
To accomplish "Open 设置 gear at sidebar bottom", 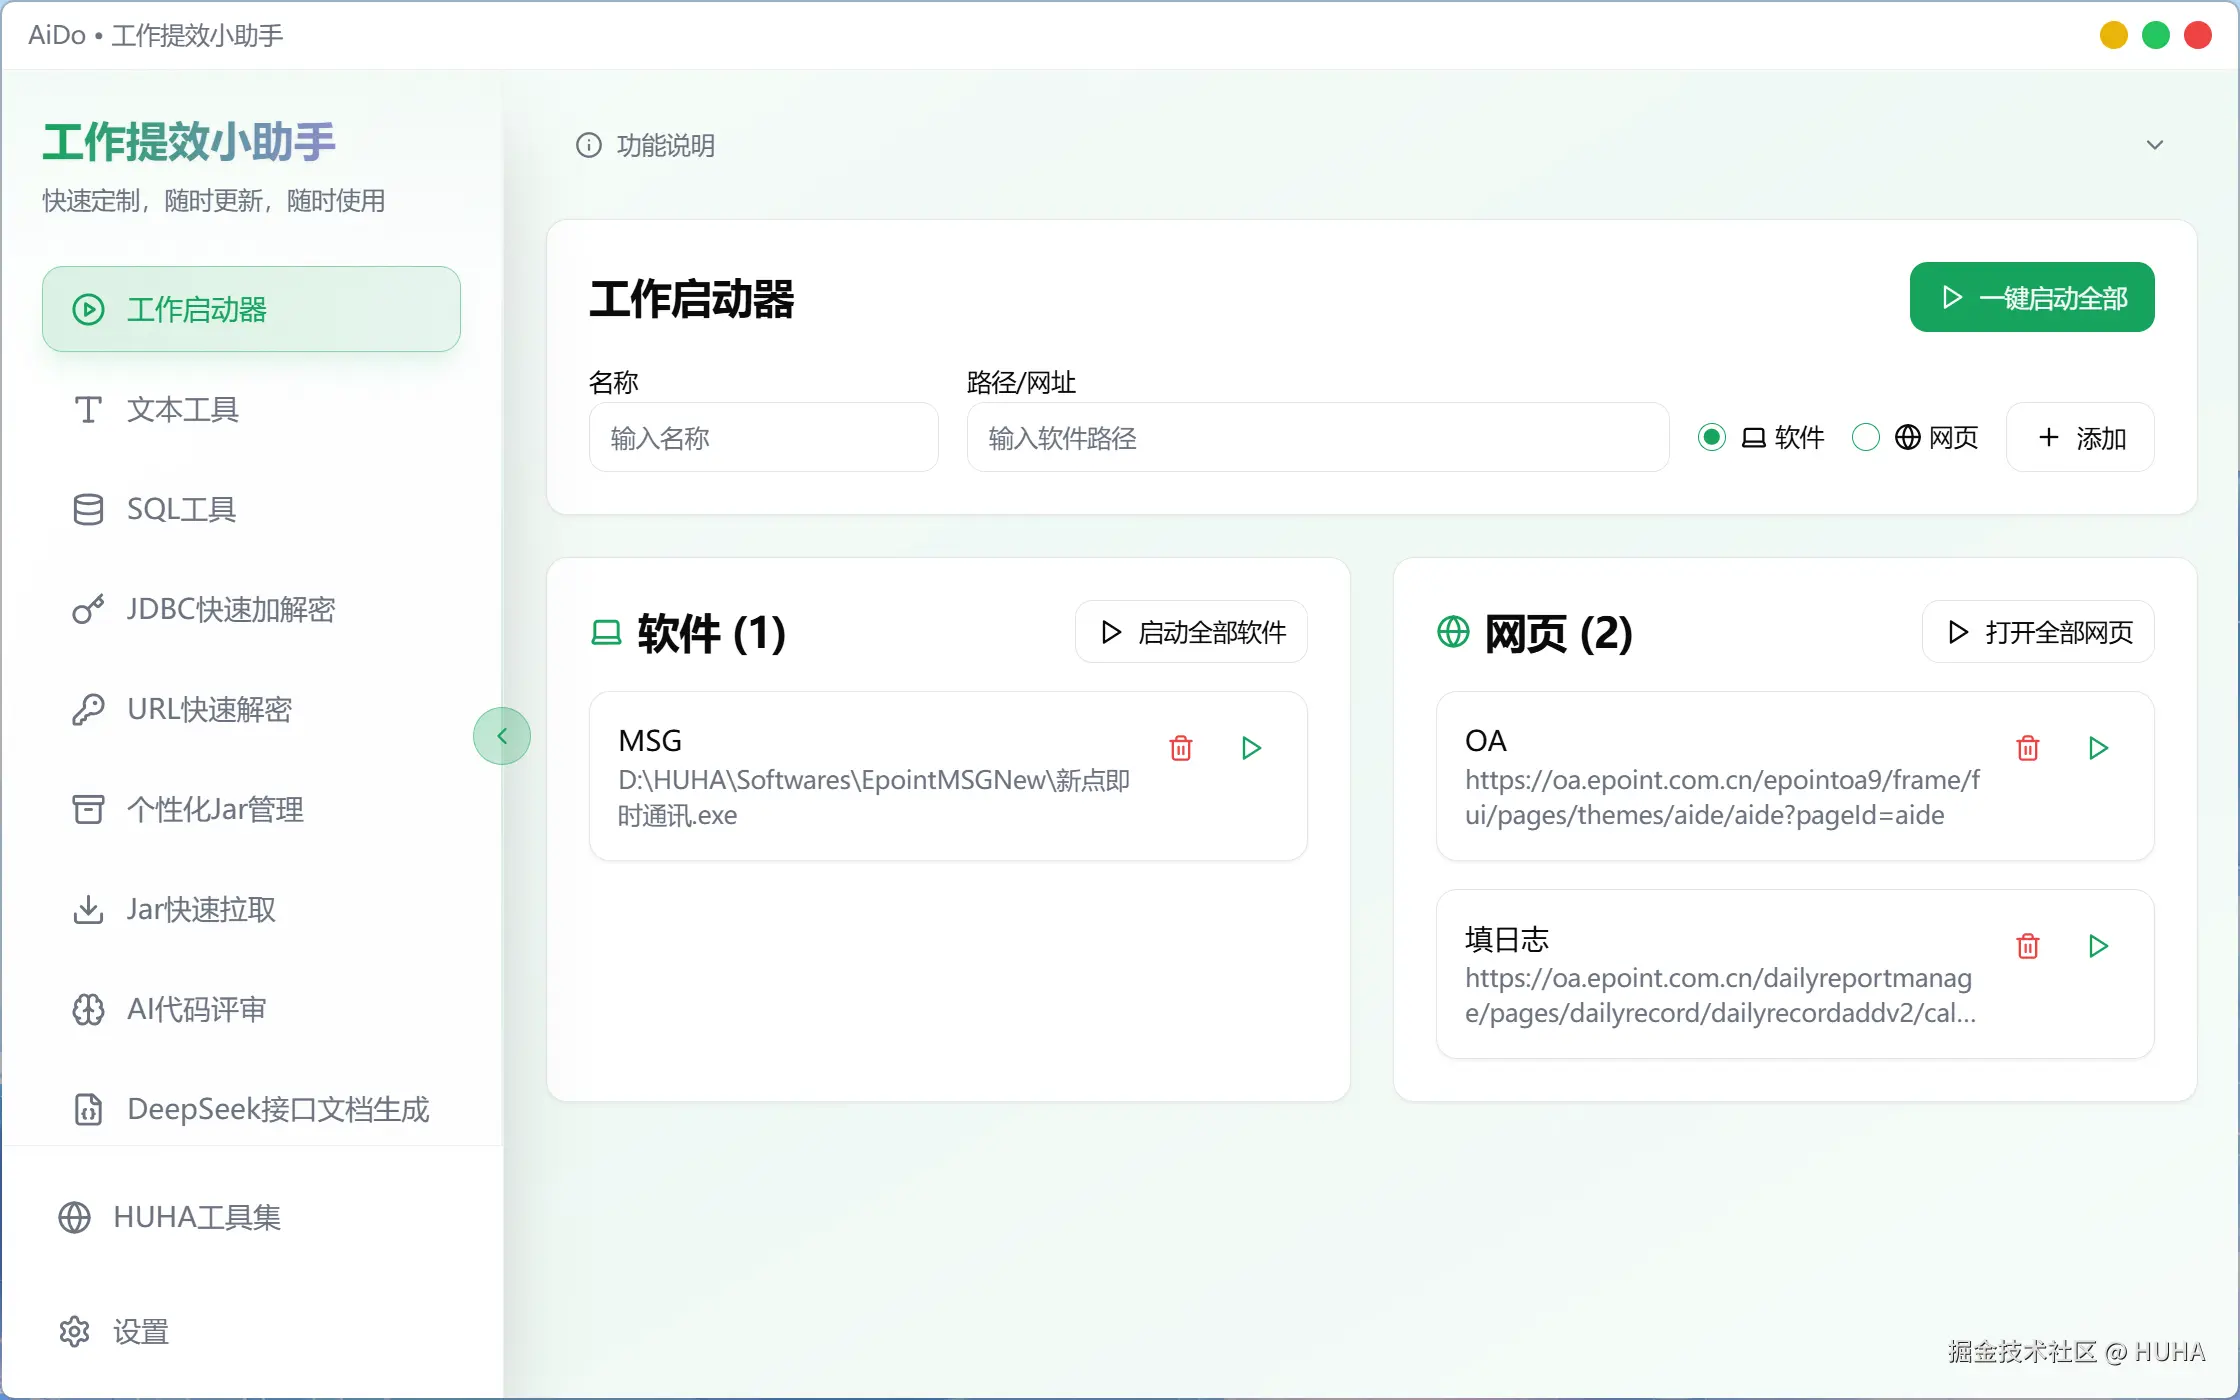I will (75, 1332).
